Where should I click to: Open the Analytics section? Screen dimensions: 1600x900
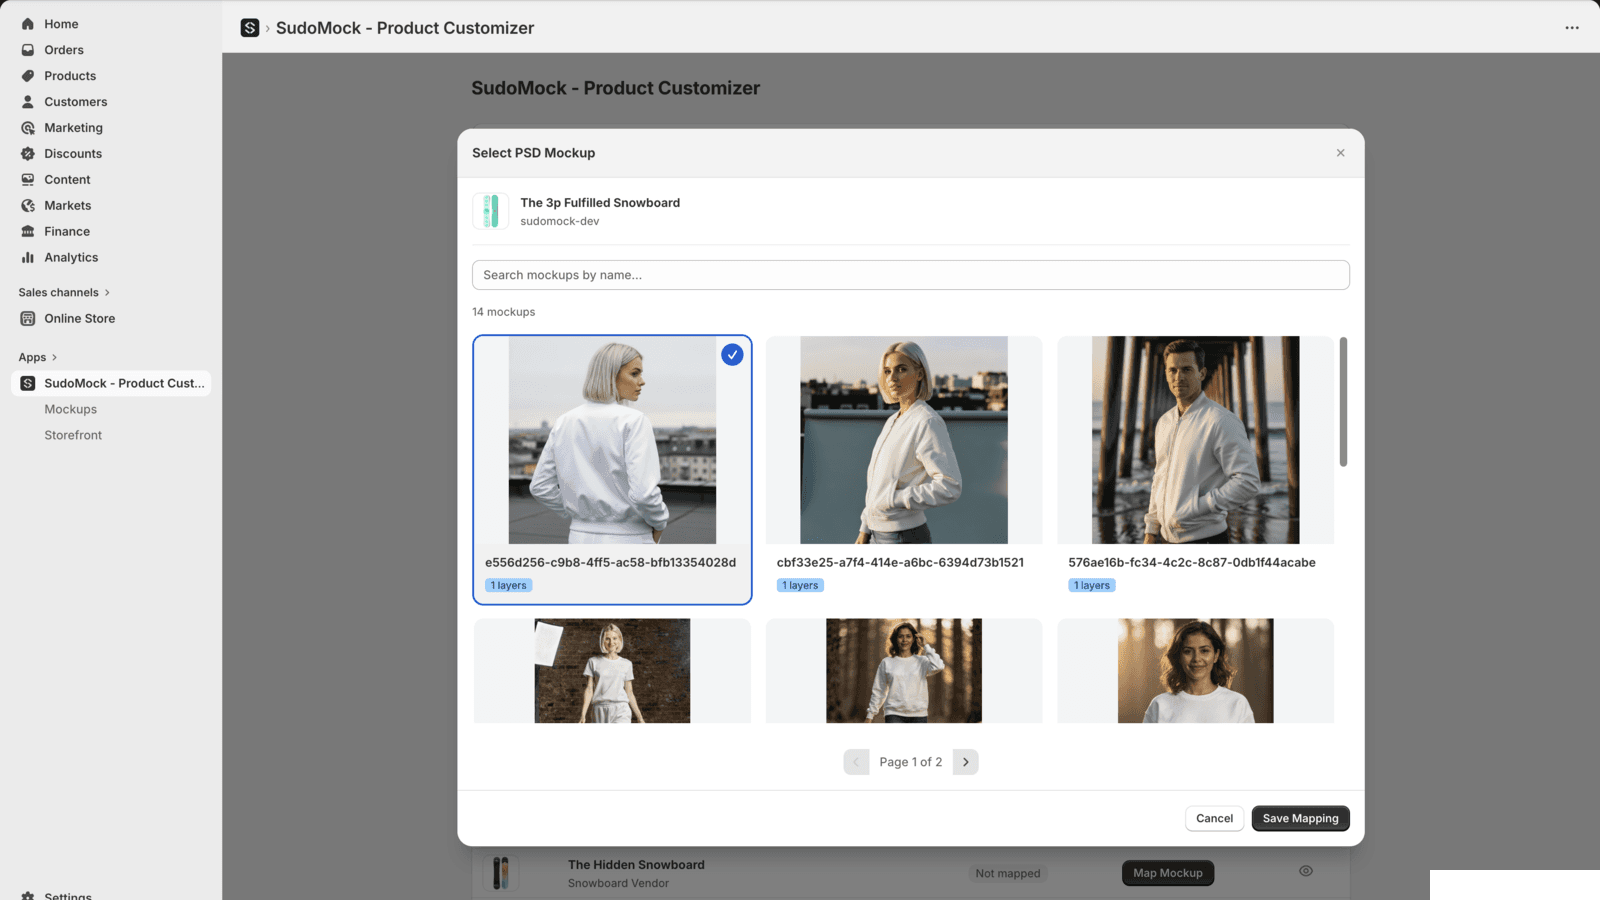pos(70,257)
